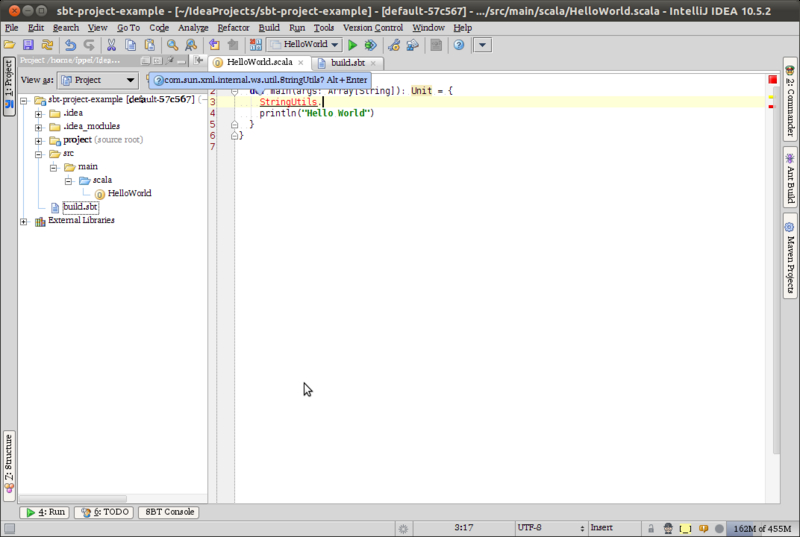The image size is (800, 537).
Task: Expand the .idea_modules folder node
Action: (x=39, y=127)
